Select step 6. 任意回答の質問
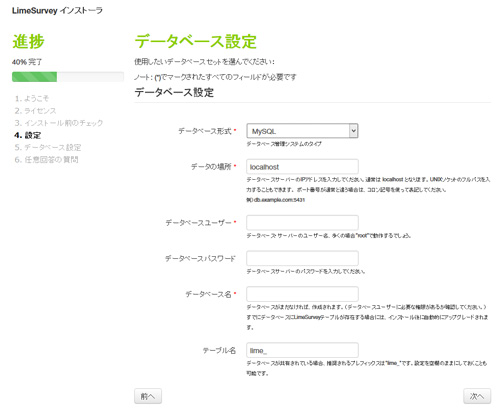 pyautogui.click(x=46, y=160)
